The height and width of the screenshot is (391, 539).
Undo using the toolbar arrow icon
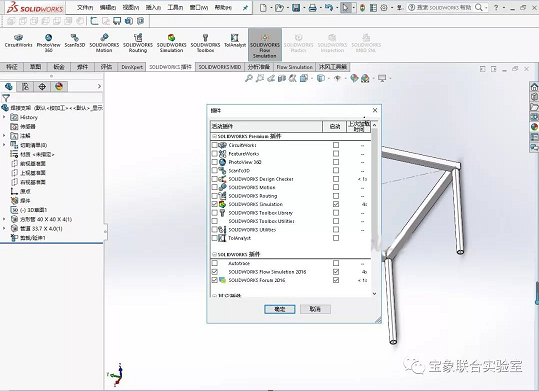coord(329,8)
